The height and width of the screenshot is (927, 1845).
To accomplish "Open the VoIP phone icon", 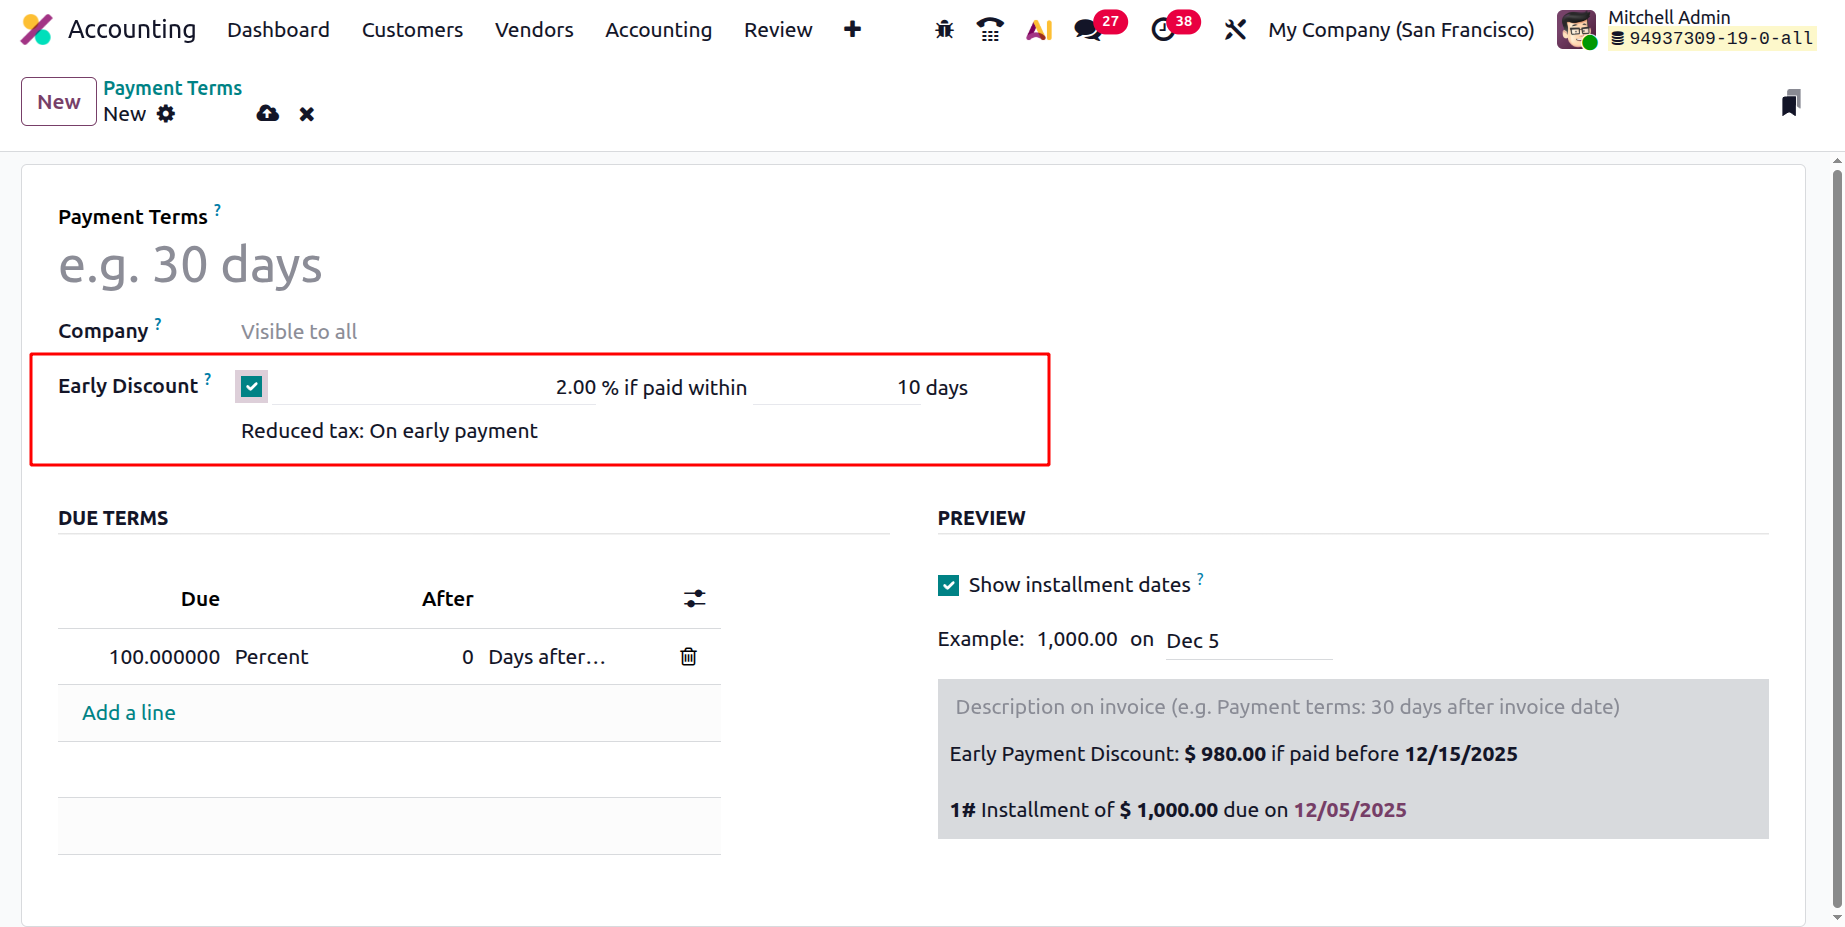I will pos(990,30).
